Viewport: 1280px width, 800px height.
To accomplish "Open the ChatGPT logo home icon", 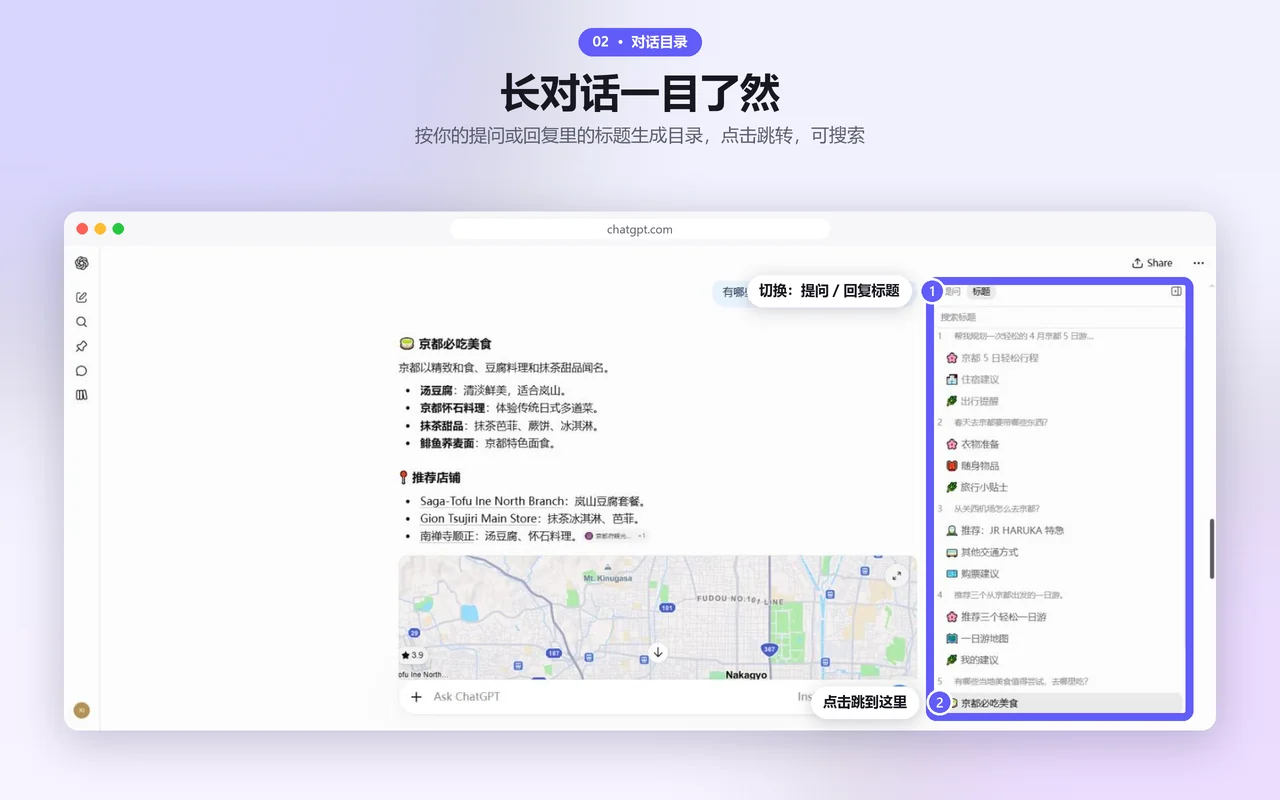I will [x=82, y=263].
